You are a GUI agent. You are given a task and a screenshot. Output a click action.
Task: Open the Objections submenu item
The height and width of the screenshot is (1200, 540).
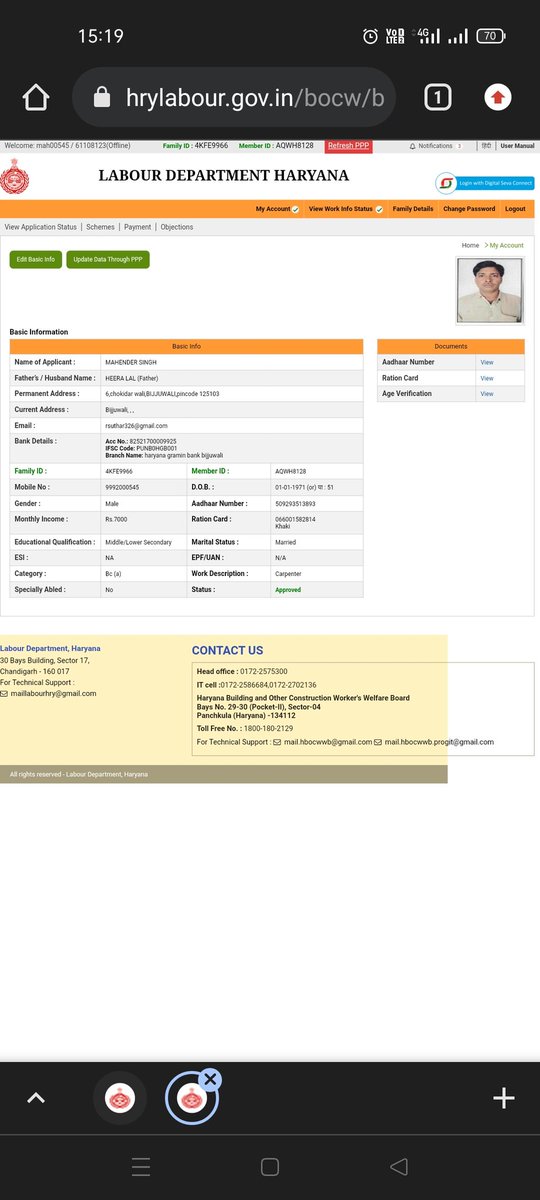point(177,227)
